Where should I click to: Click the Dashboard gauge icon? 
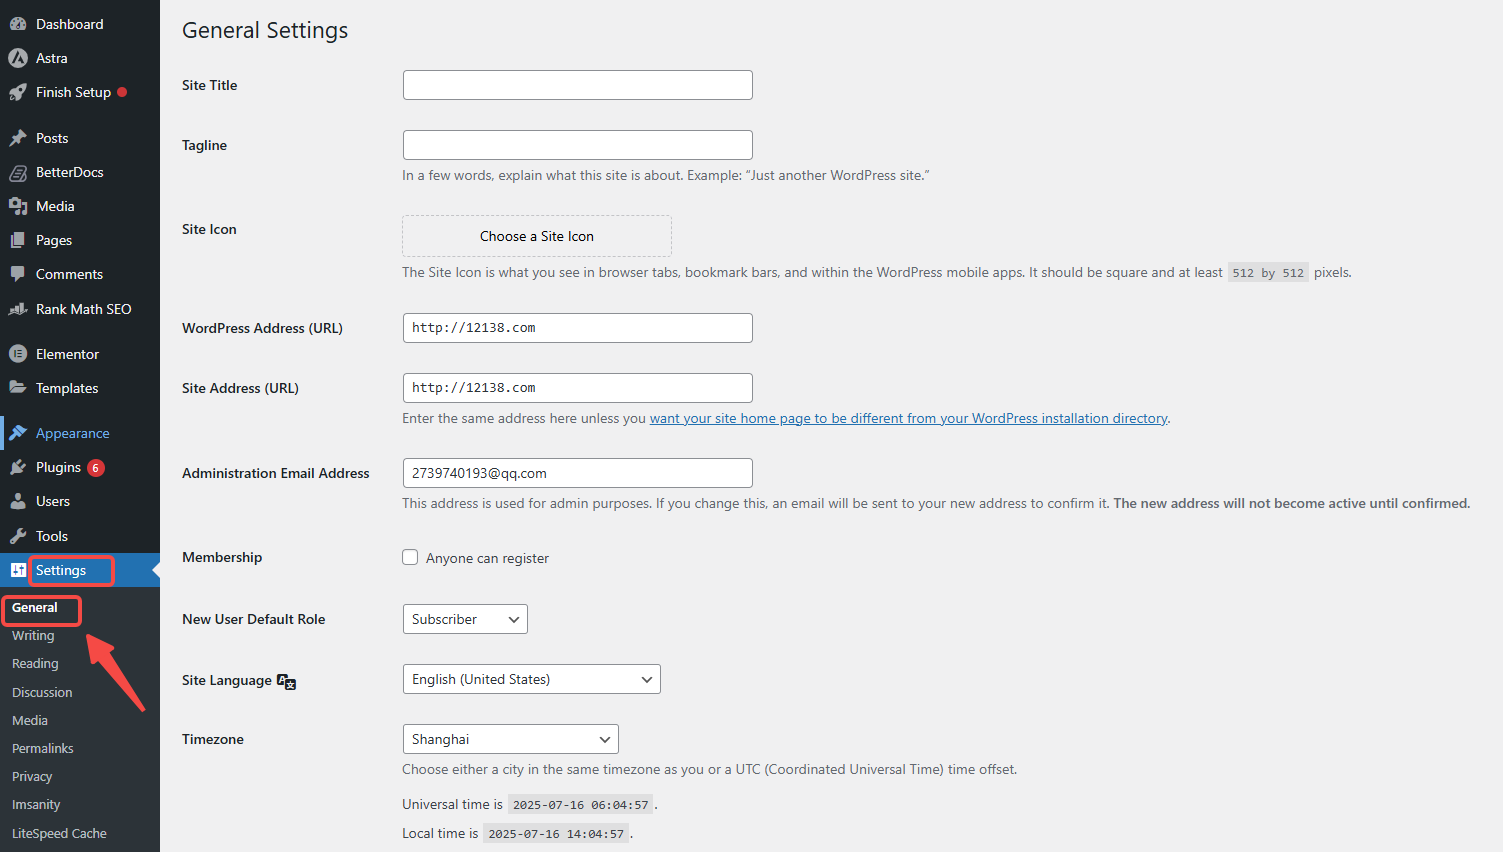click(x=18, y=24)
